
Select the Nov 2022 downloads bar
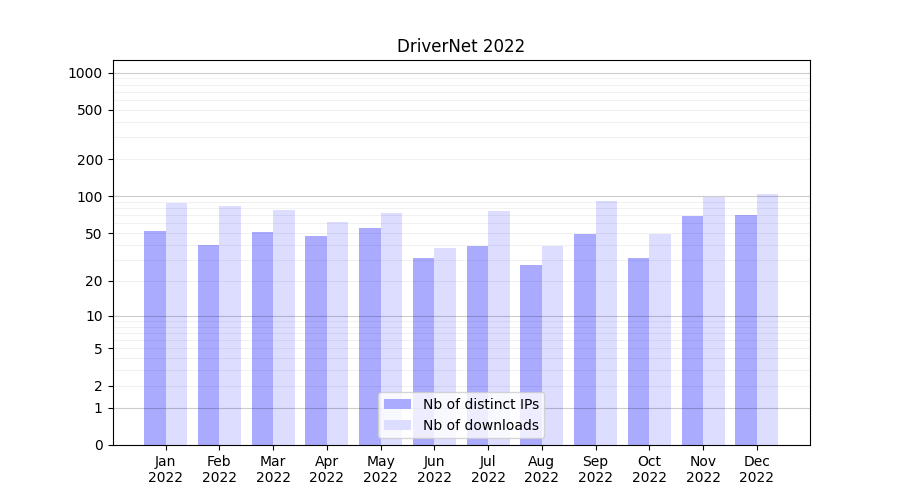pyautogui.click(x=714, y=320)
